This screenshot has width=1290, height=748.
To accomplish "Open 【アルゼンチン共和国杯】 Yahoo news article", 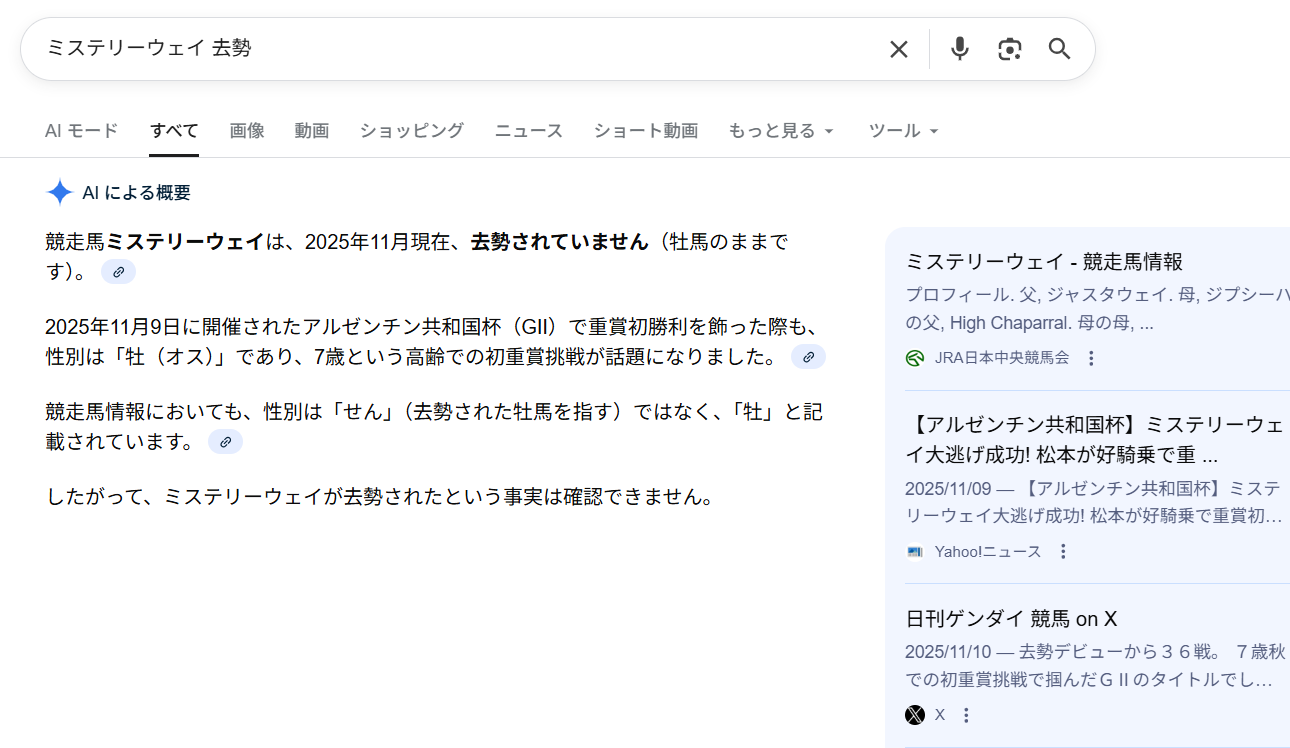I will tap(1094, 440).
